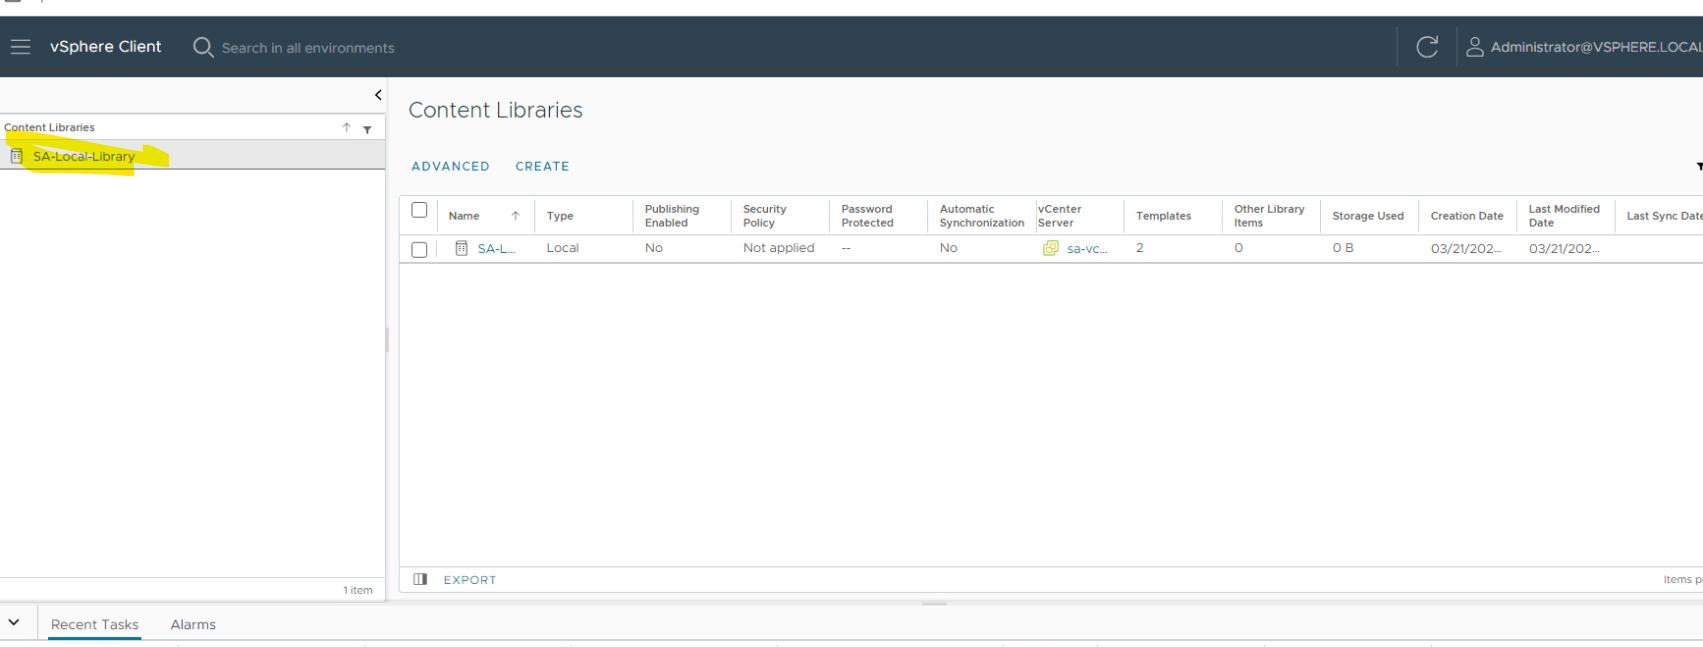This screenshot has width=1703, height=647.
Task: Click the 0 B storage used cell
Action: pos(1342,248)
